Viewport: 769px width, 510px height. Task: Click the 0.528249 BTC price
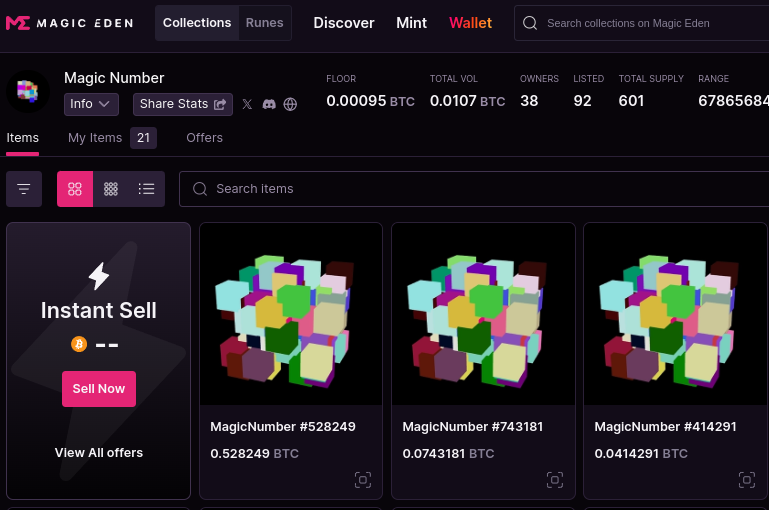(x=255, y=454)
